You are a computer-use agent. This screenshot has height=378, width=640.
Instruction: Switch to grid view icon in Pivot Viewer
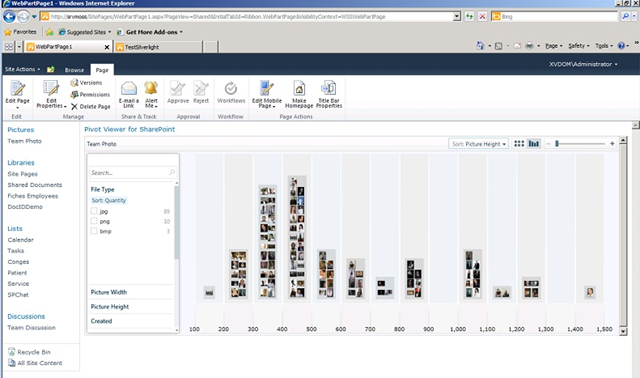tap(519, 144)
